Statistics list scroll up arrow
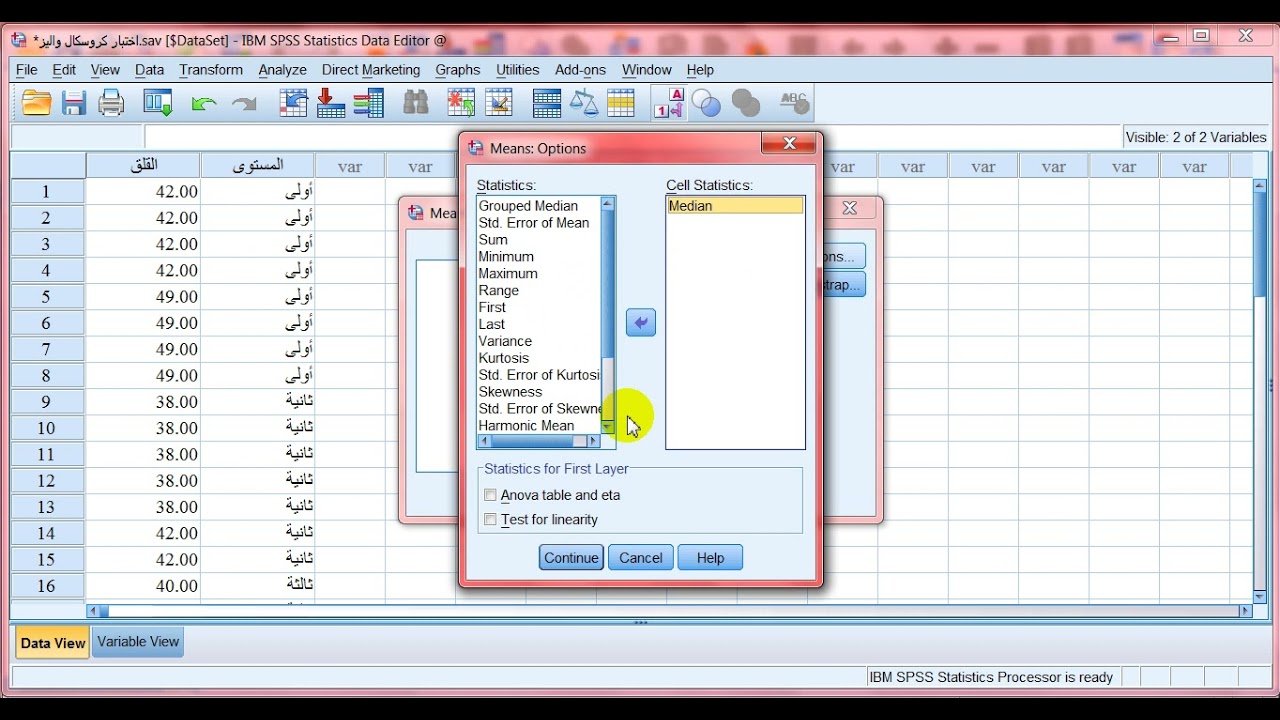The image size is (1280, 720). (608, 204)
